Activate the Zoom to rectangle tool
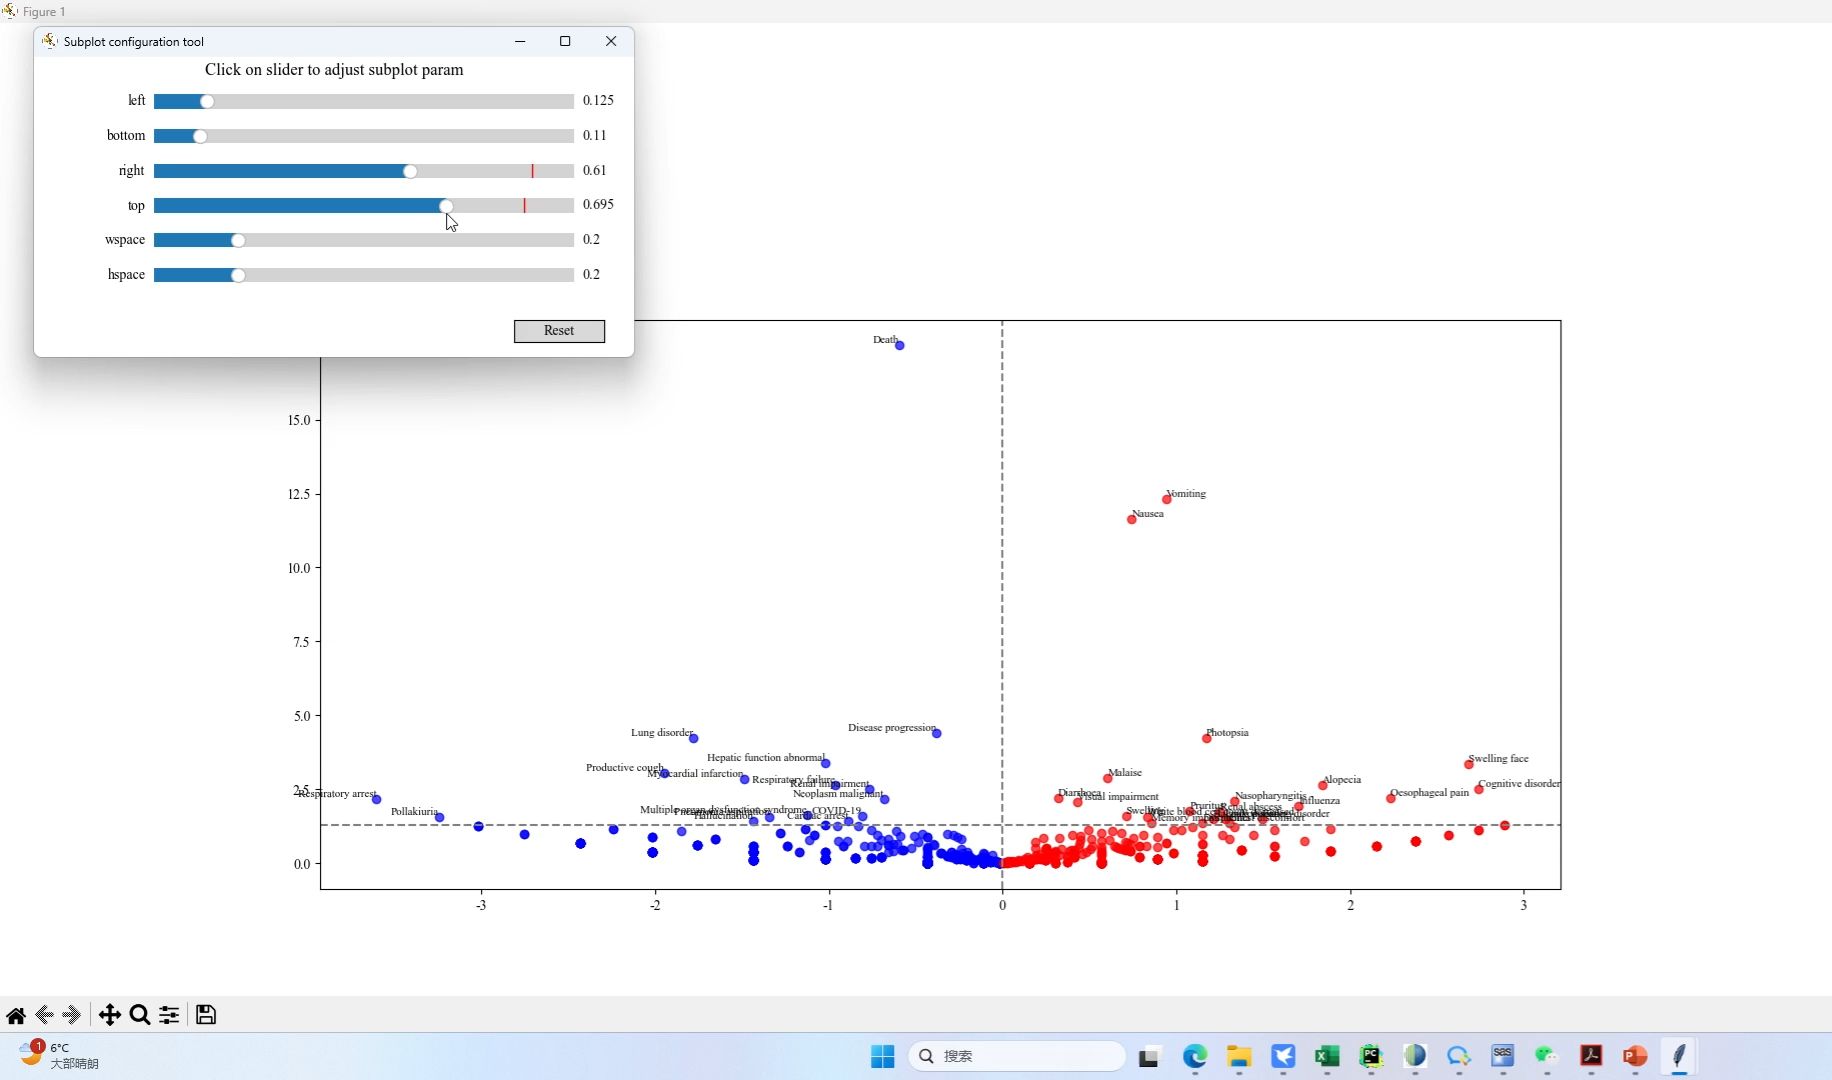This screenshot has width=1832, height=1080. tap(140, 1015)
